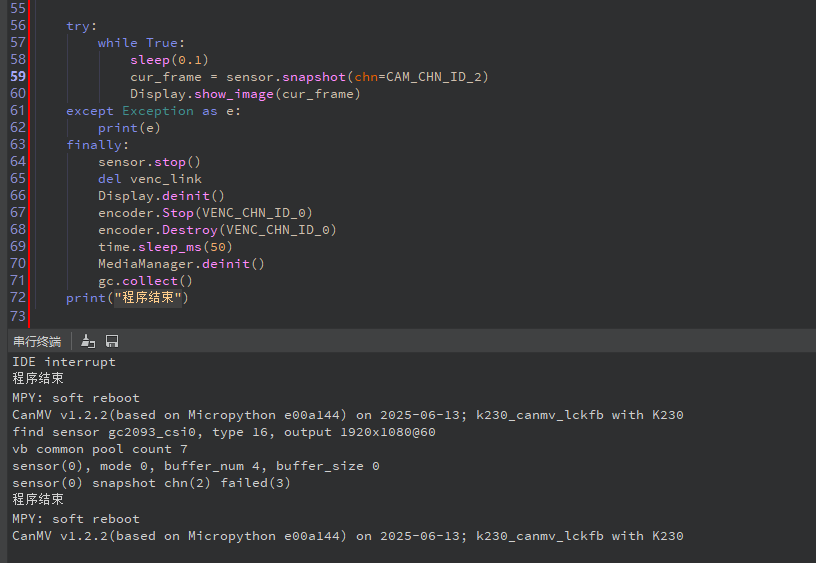Viewport: 816px width, 563px height.
Task: Click 'vb common pool count 7' terminal line
Action: (92, 448)
